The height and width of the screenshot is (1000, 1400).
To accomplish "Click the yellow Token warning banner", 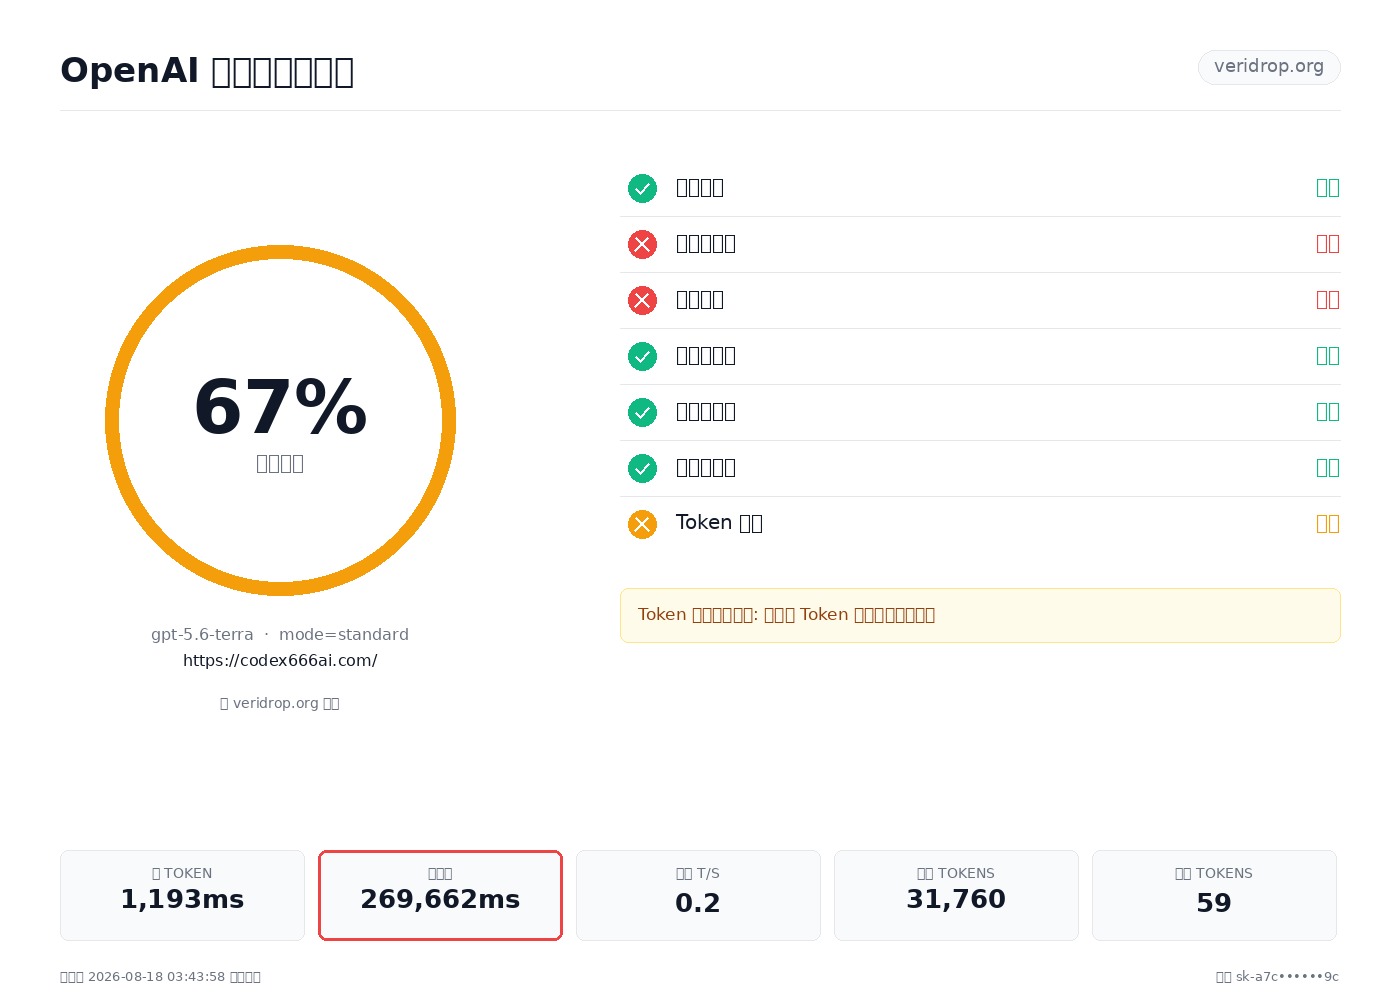I will [980, 615].
